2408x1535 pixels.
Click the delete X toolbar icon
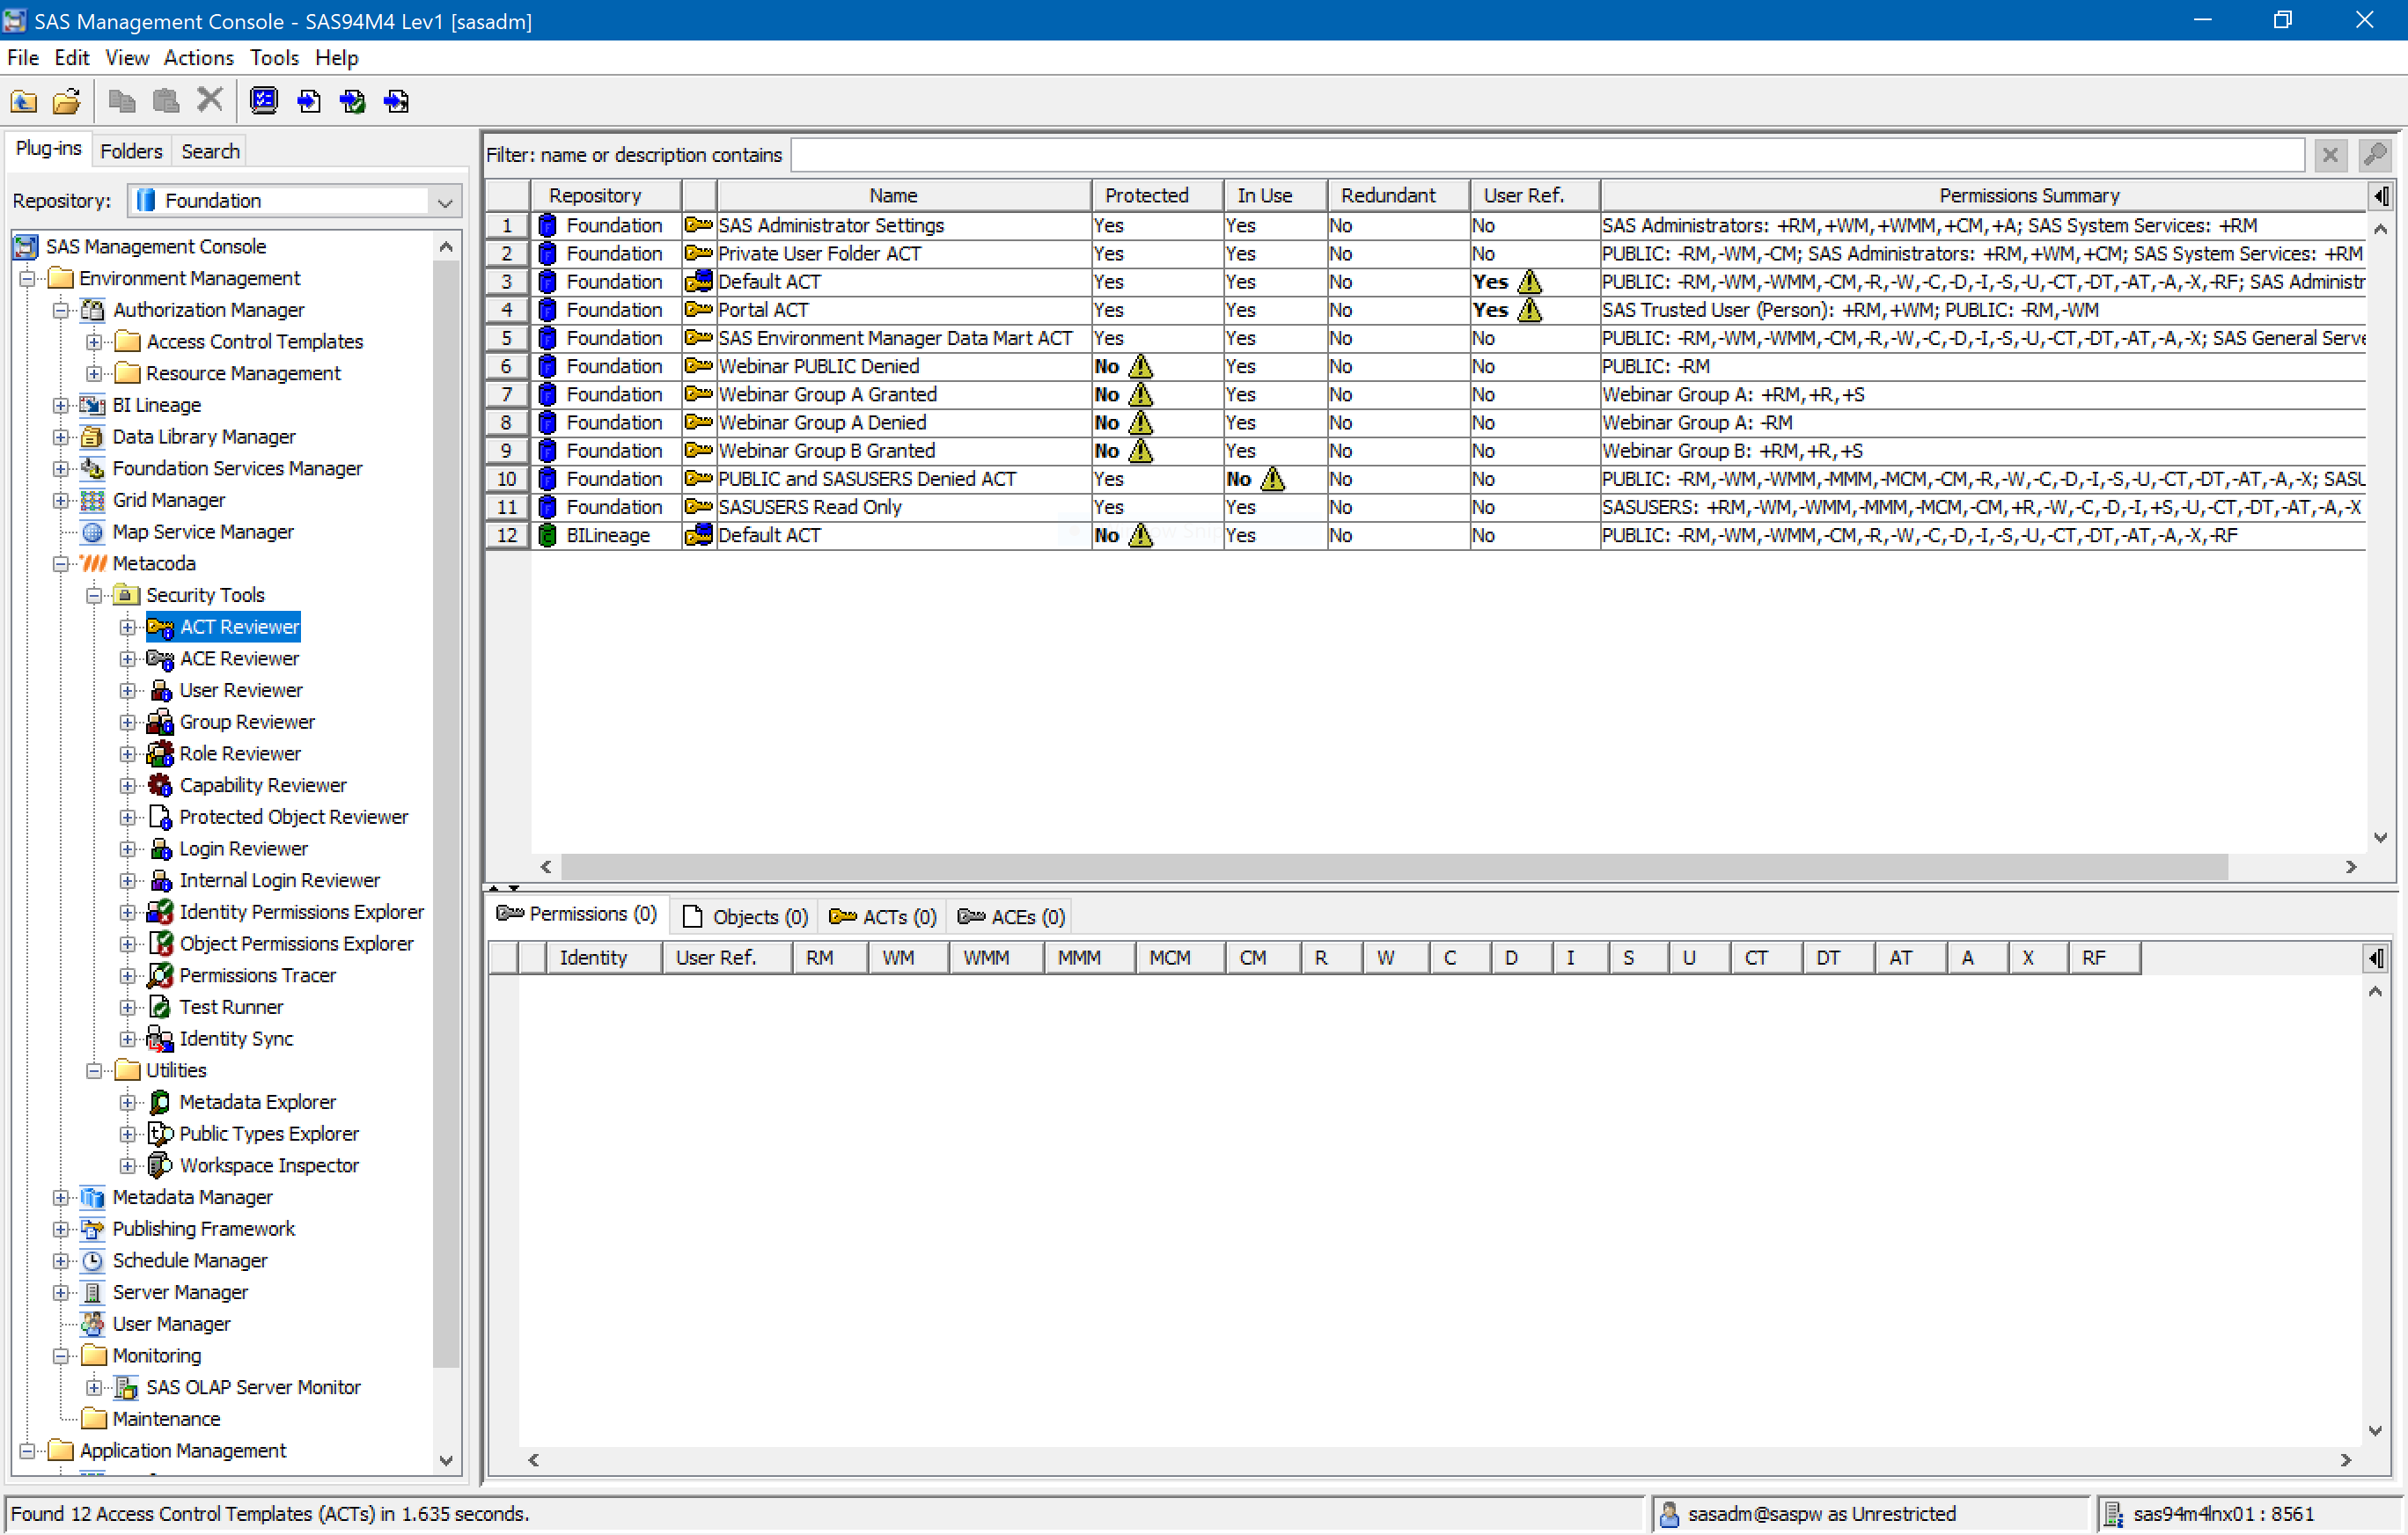[209, 100]
